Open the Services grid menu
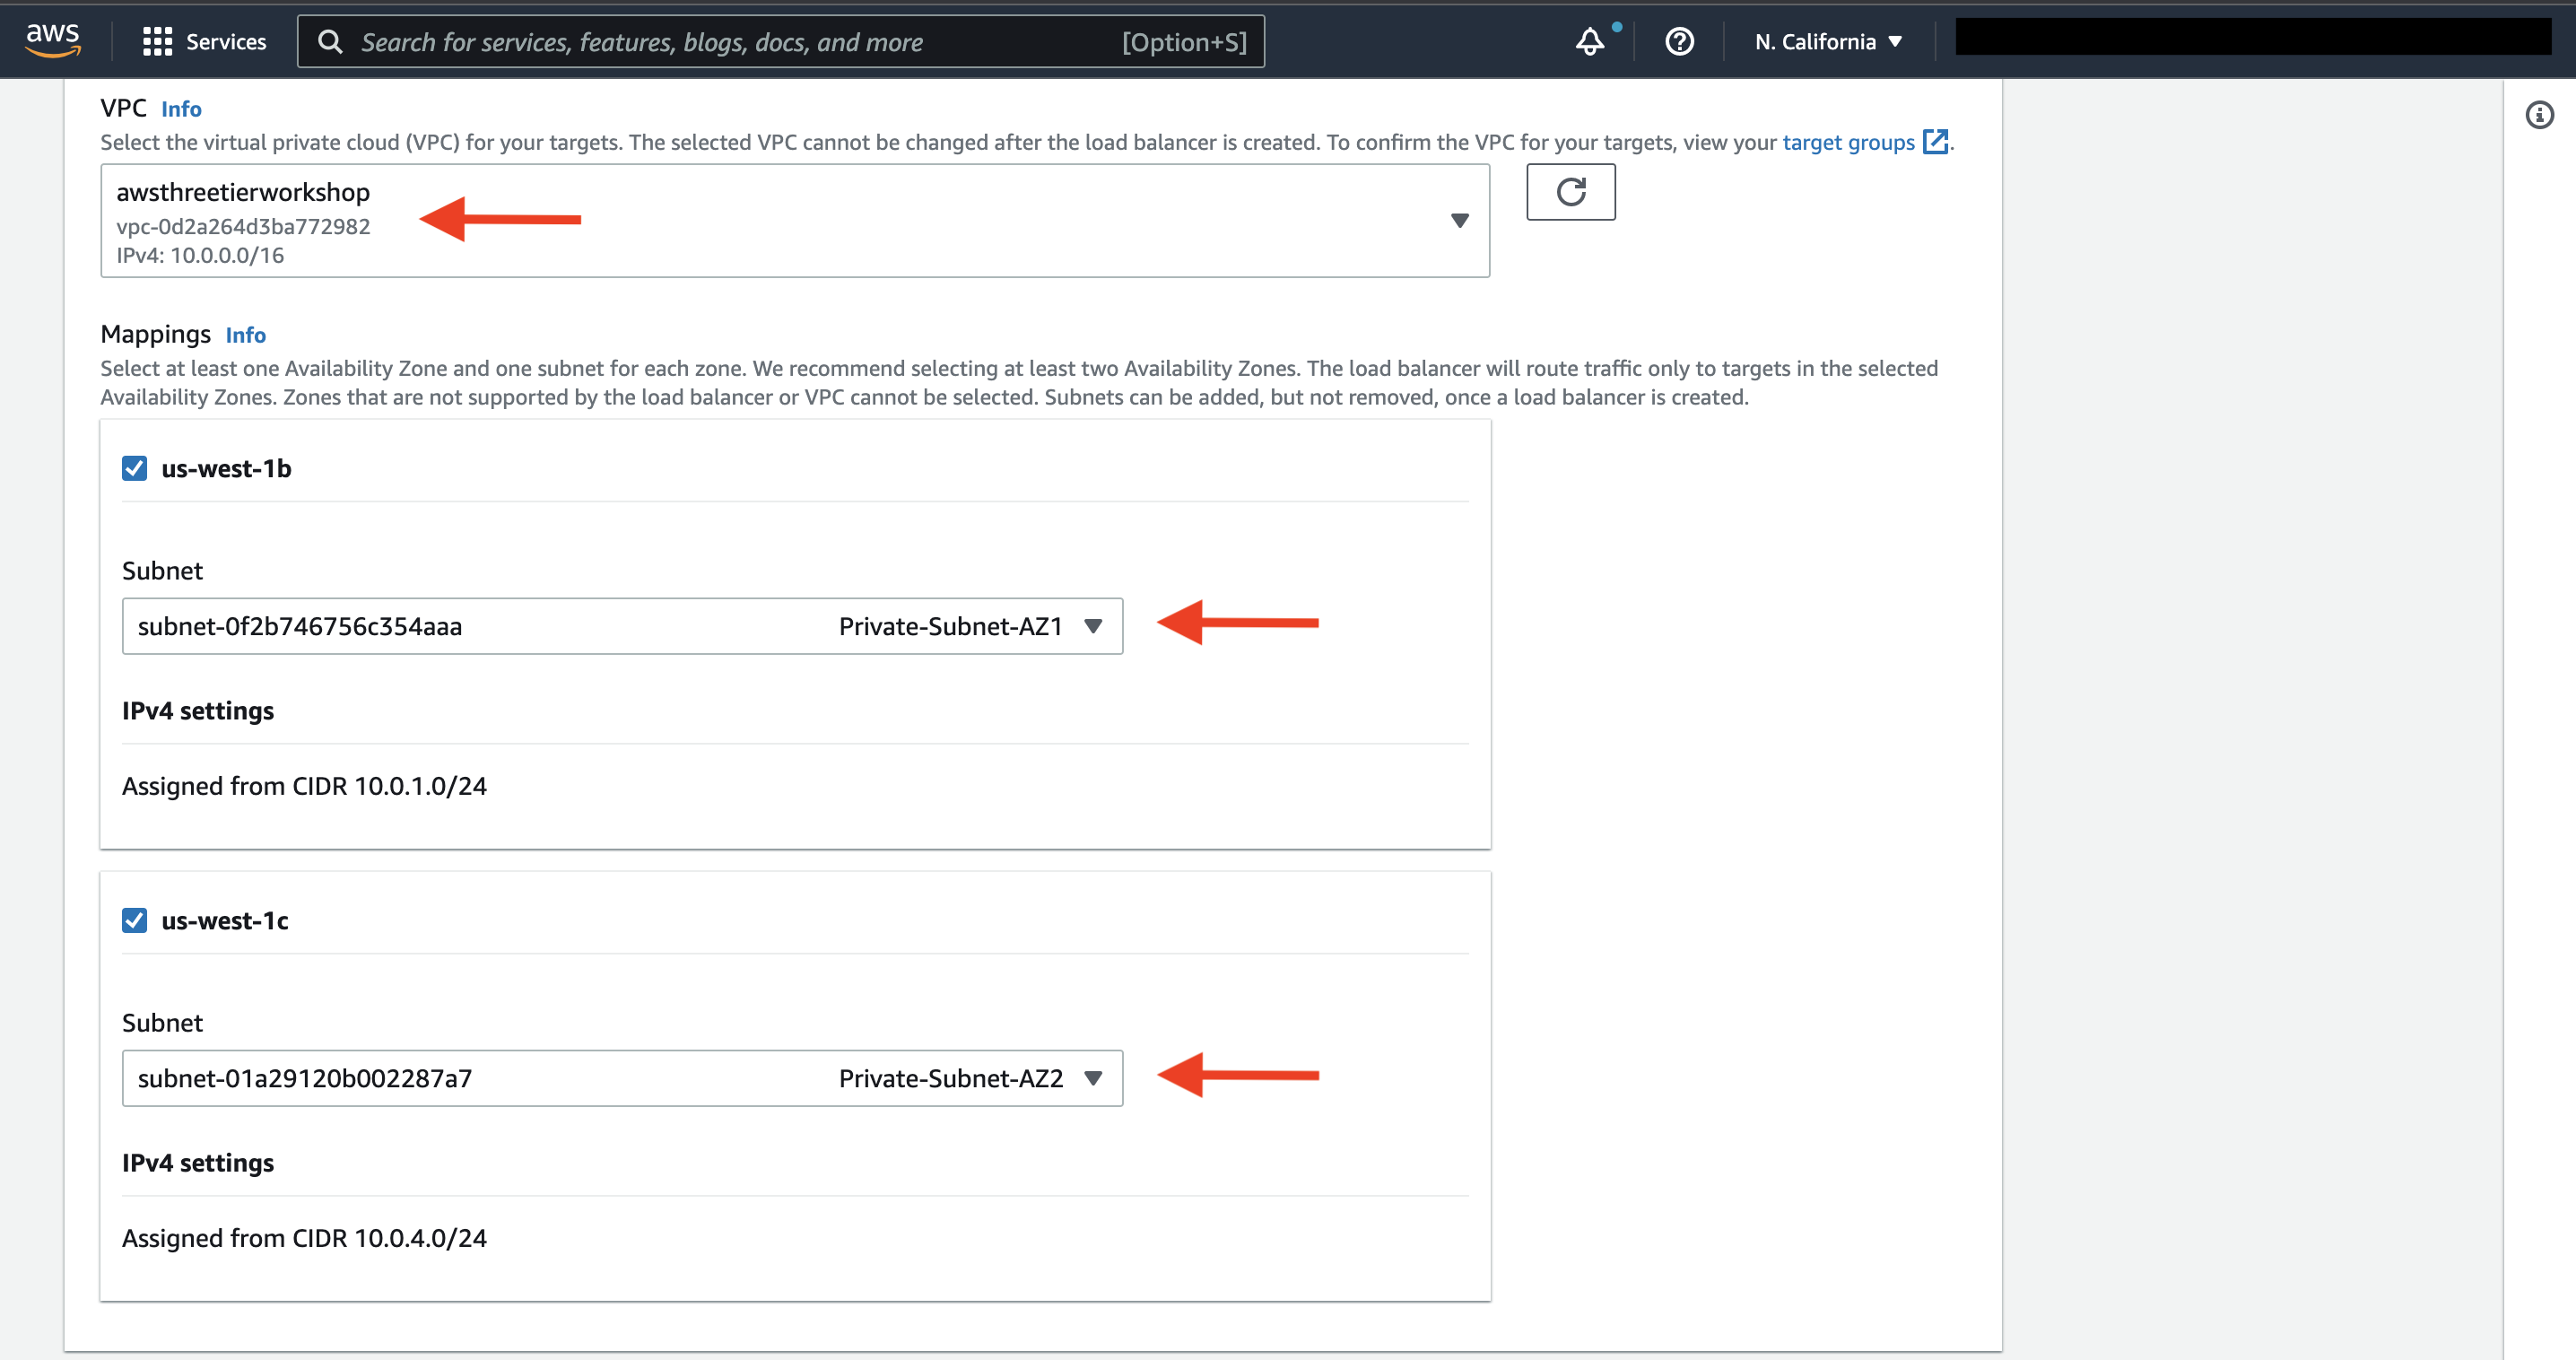This screenshot has height=1360, width=2576. click(157, 41)
